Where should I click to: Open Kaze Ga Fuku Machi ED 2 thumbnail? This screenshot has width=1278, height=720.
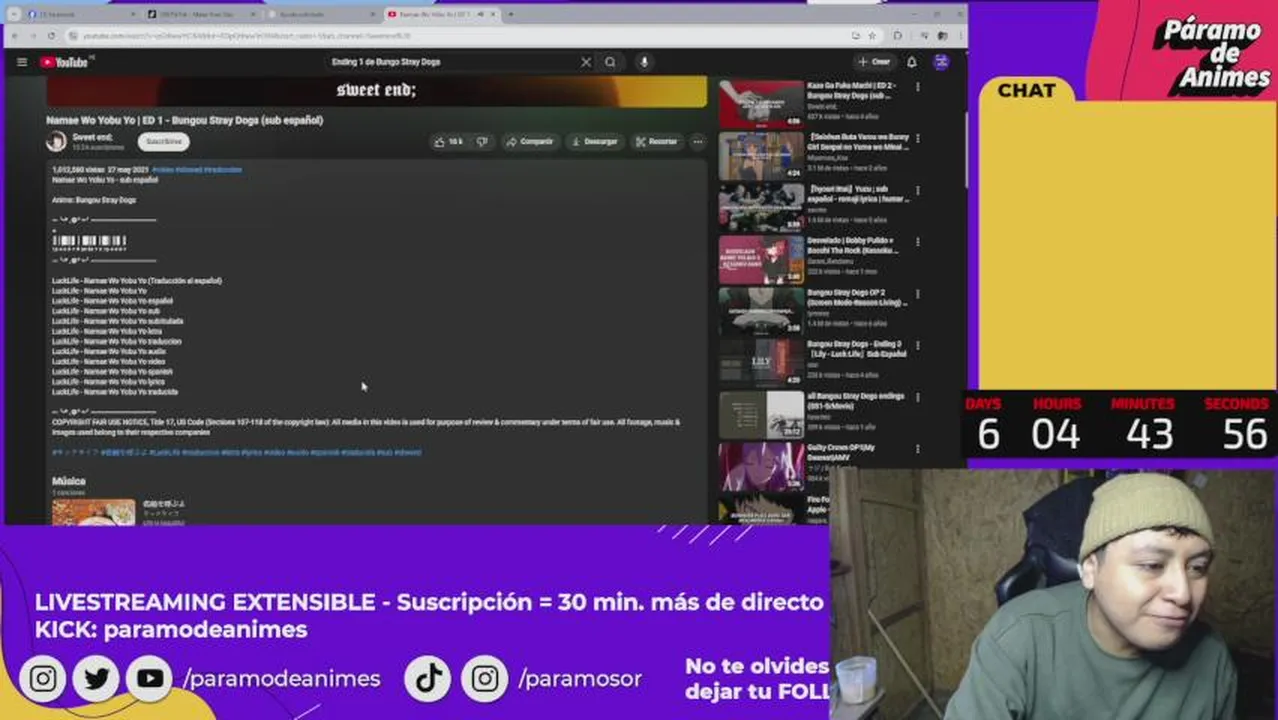coord(761,104)
